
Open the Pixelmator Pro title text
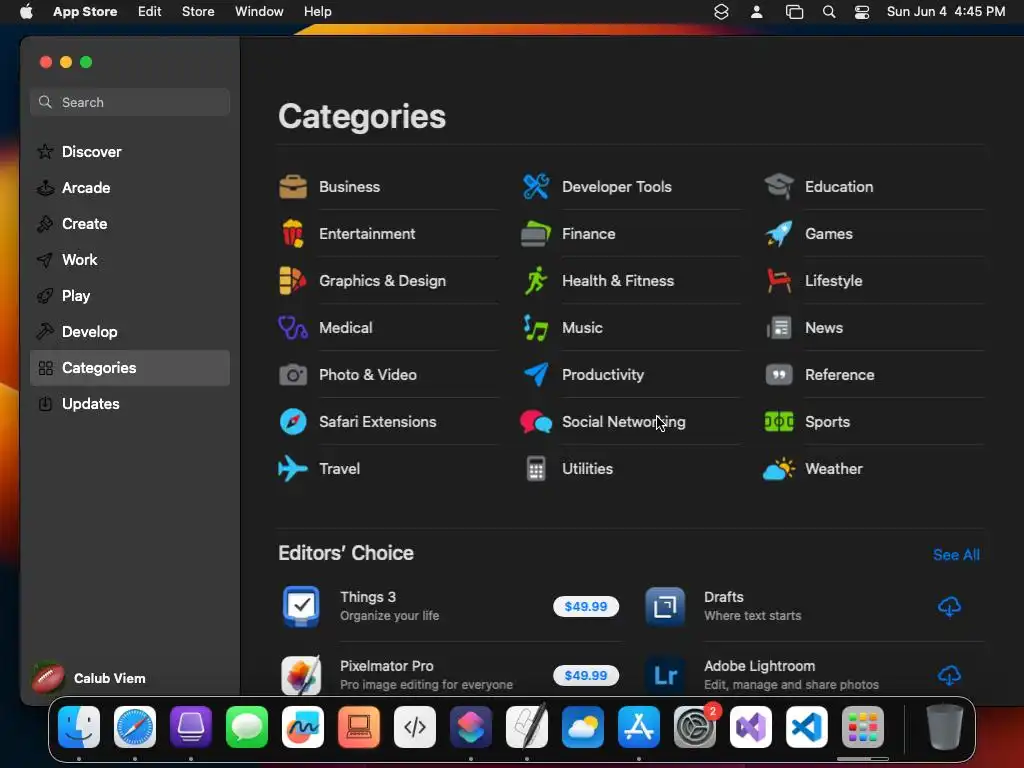coord(387,666)
